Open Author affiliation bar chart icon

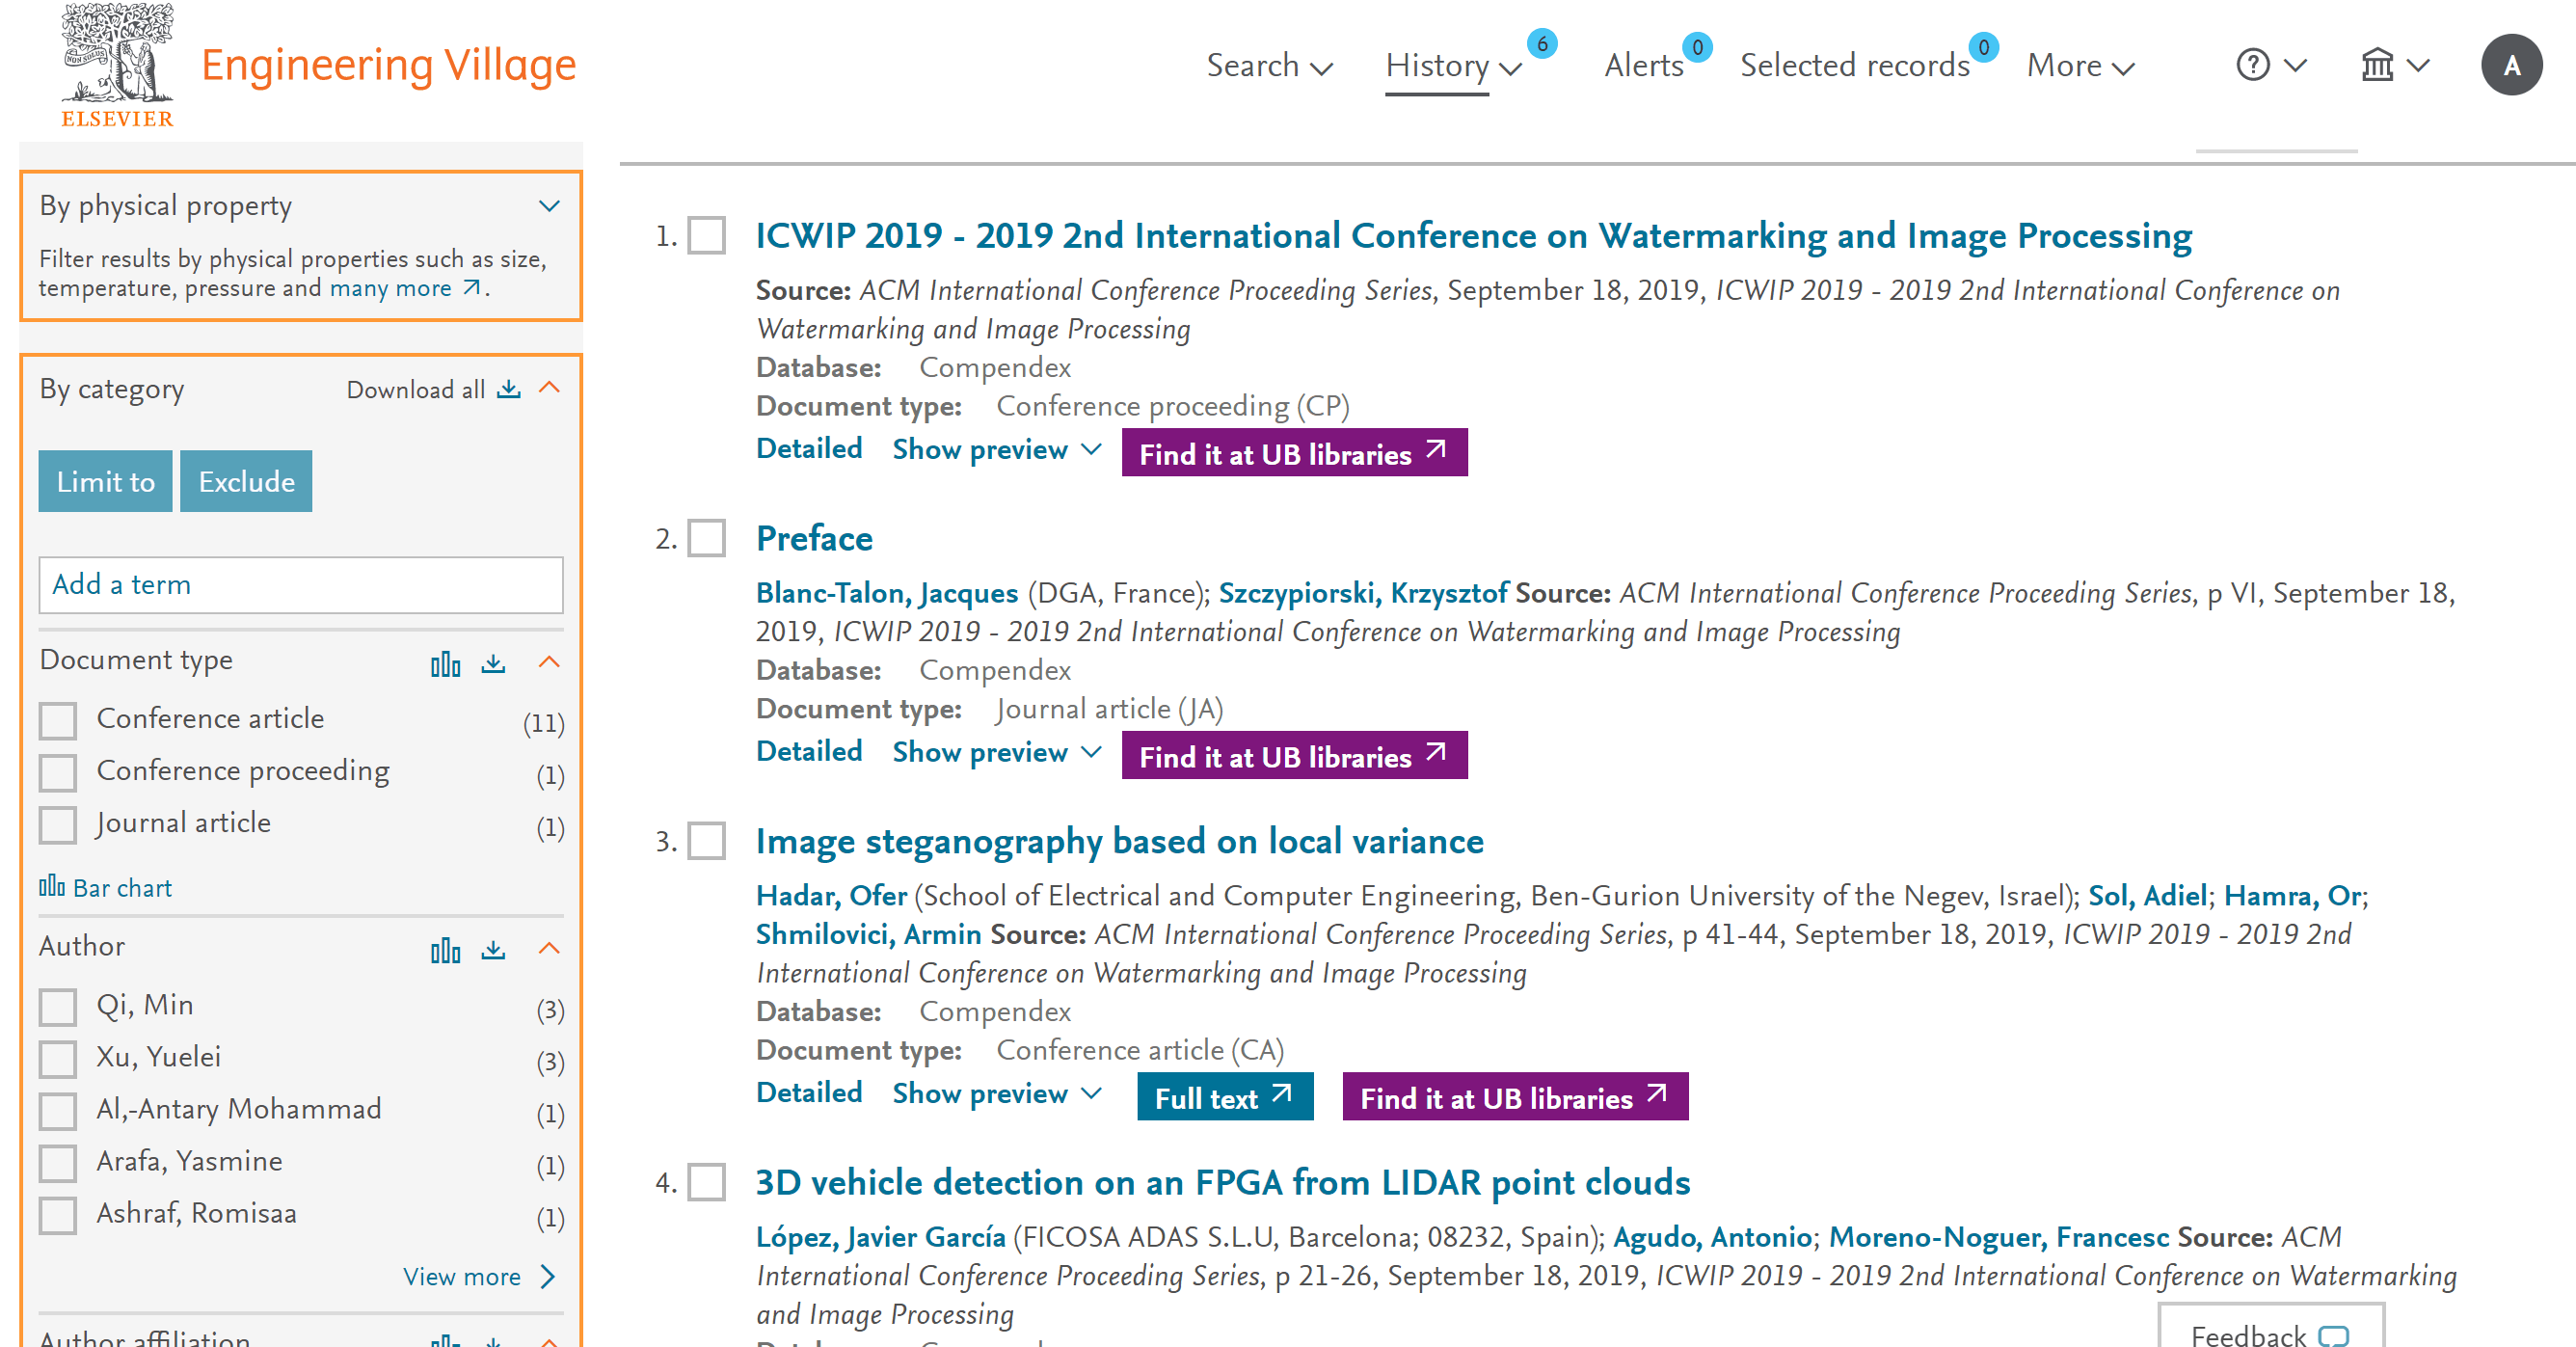445,1339
